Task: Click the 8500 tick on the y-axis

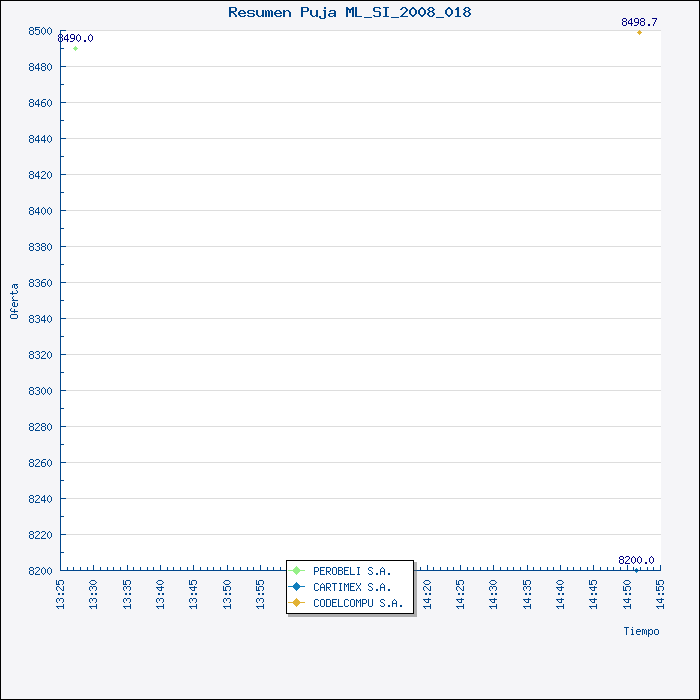Action: [x=40, y=31]
